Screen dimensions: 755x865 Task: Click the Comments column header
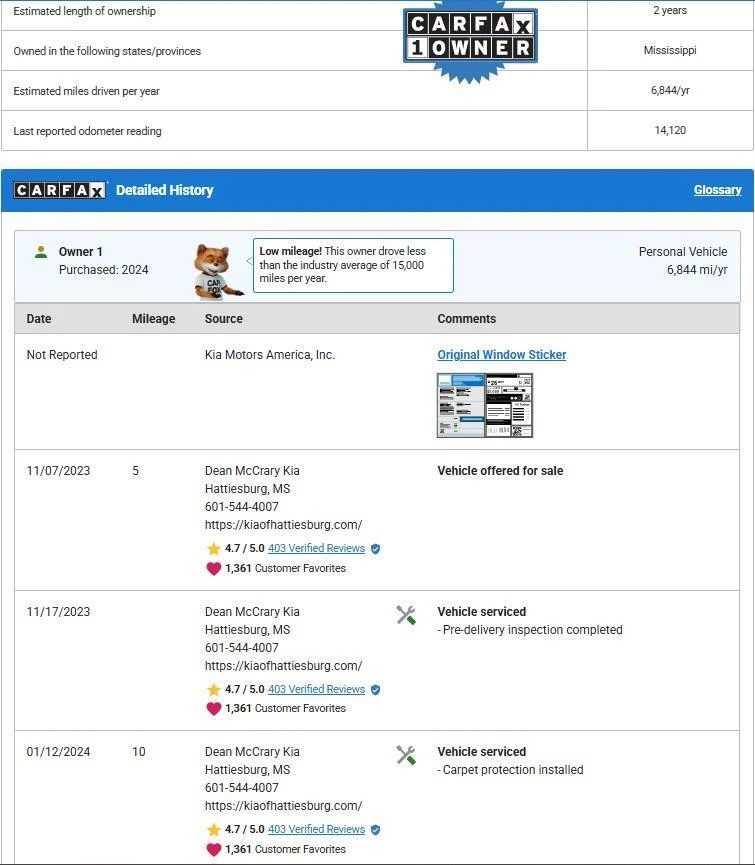click(466, 319)
